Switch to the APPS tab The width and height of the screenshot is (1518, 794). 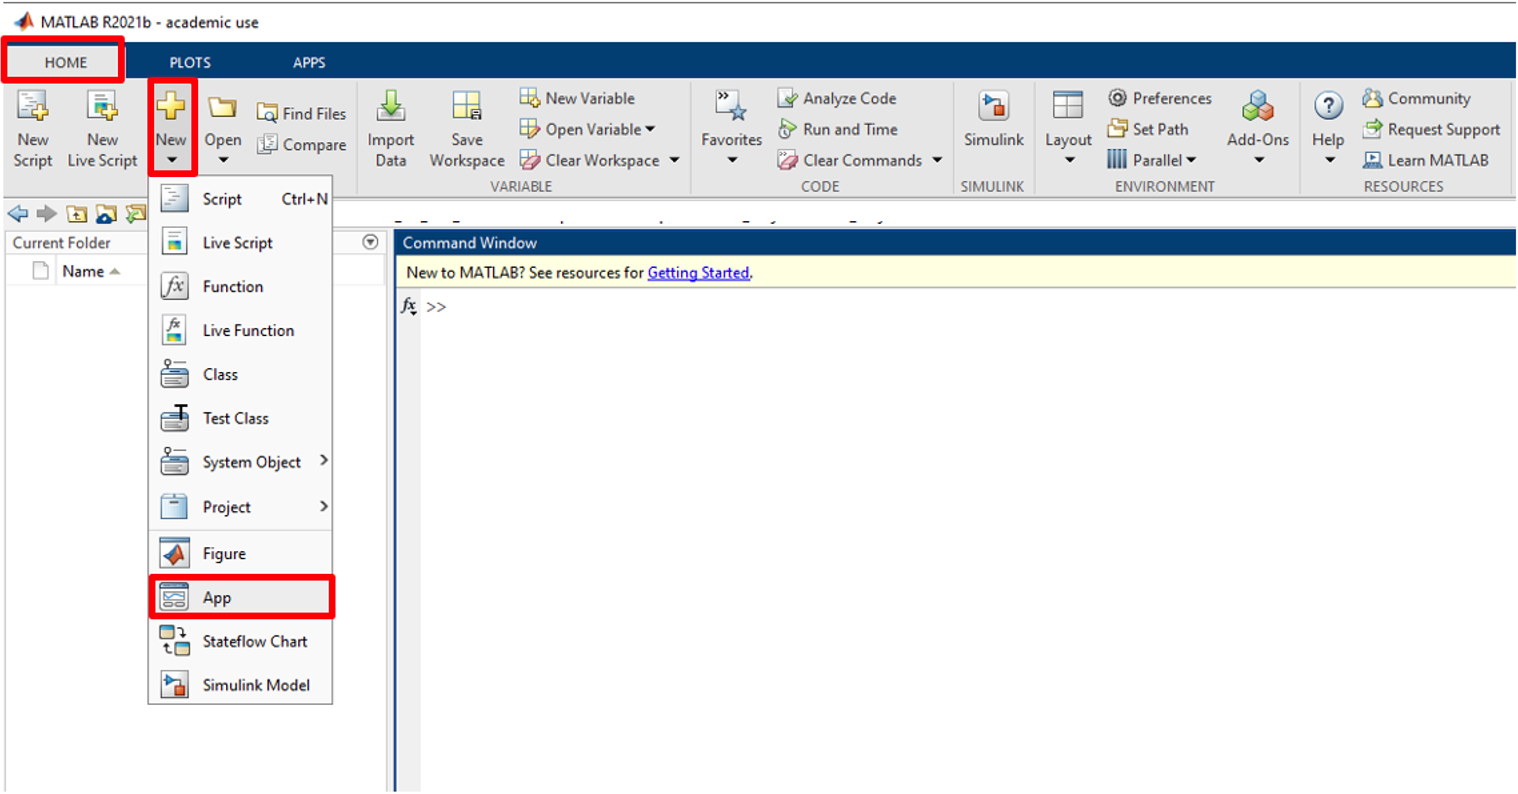click(309, 62)
